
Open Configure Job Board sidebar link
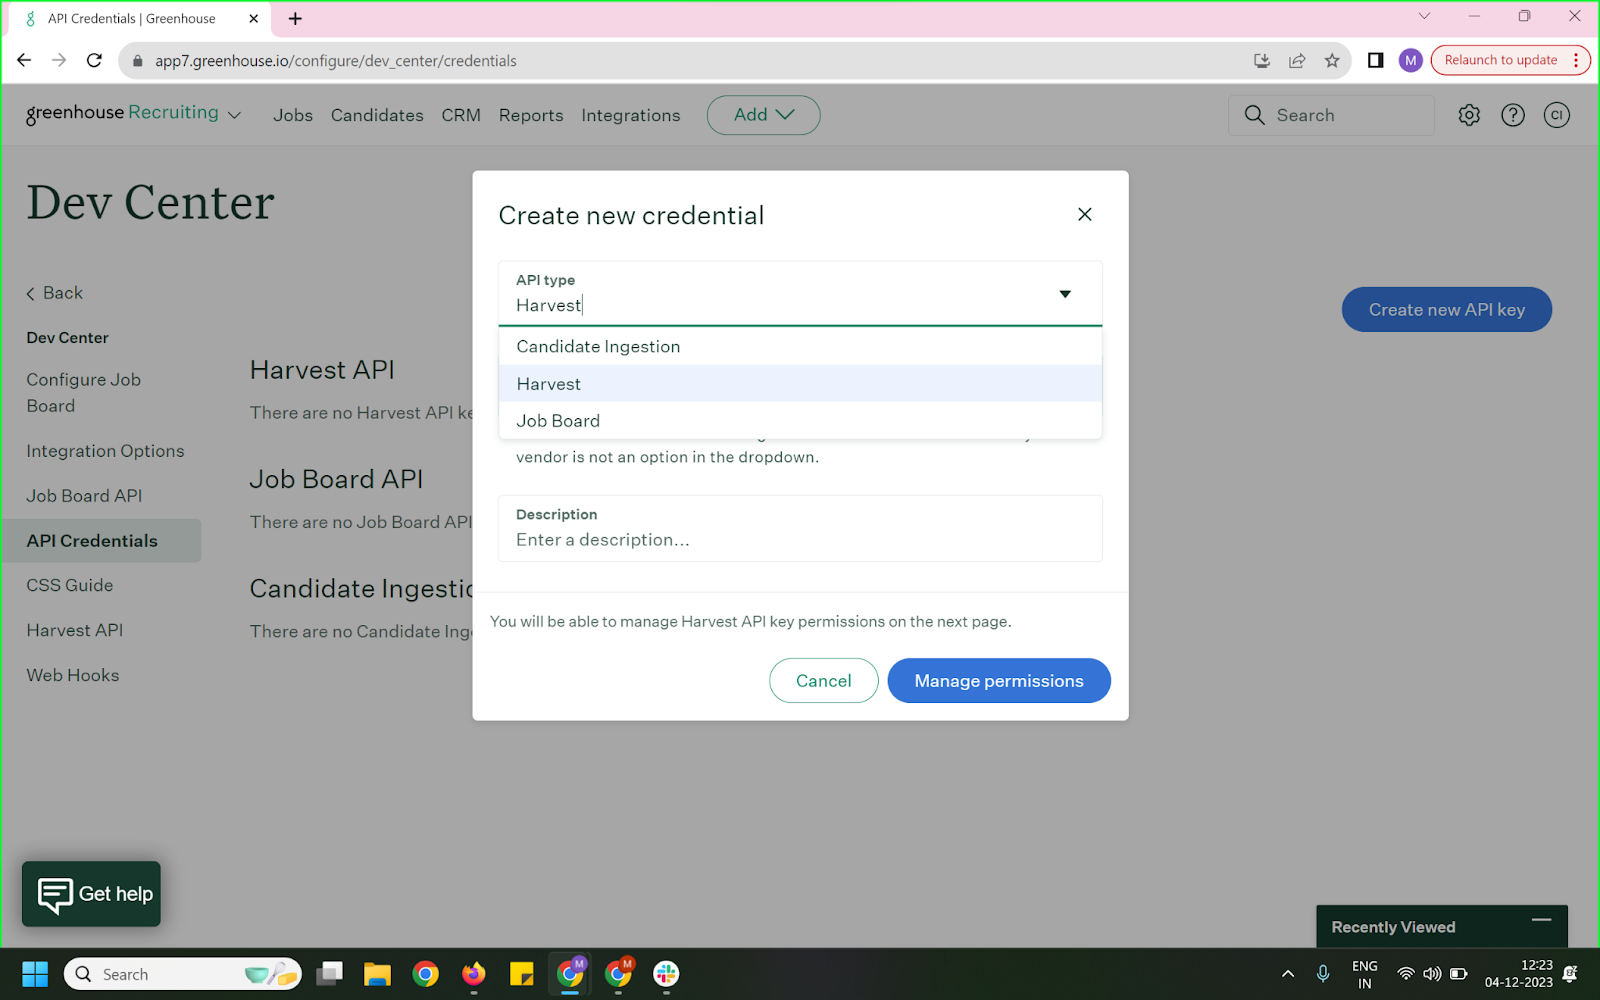84,393
